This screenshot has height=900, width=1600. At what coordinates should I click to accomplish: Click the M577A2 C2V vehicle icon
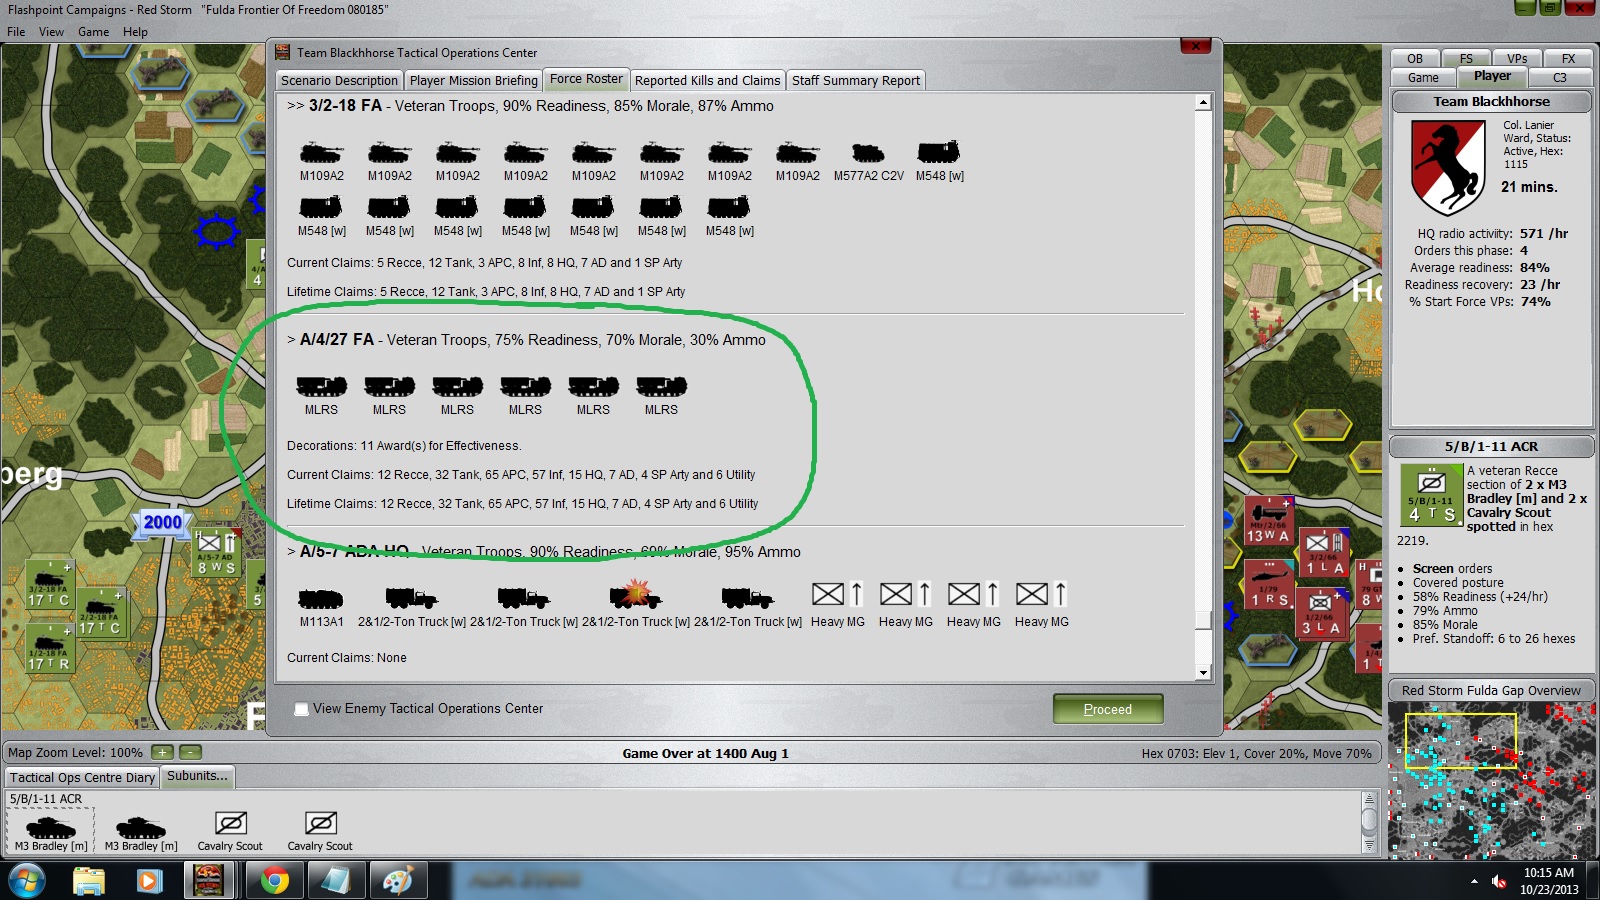[867, 153]
